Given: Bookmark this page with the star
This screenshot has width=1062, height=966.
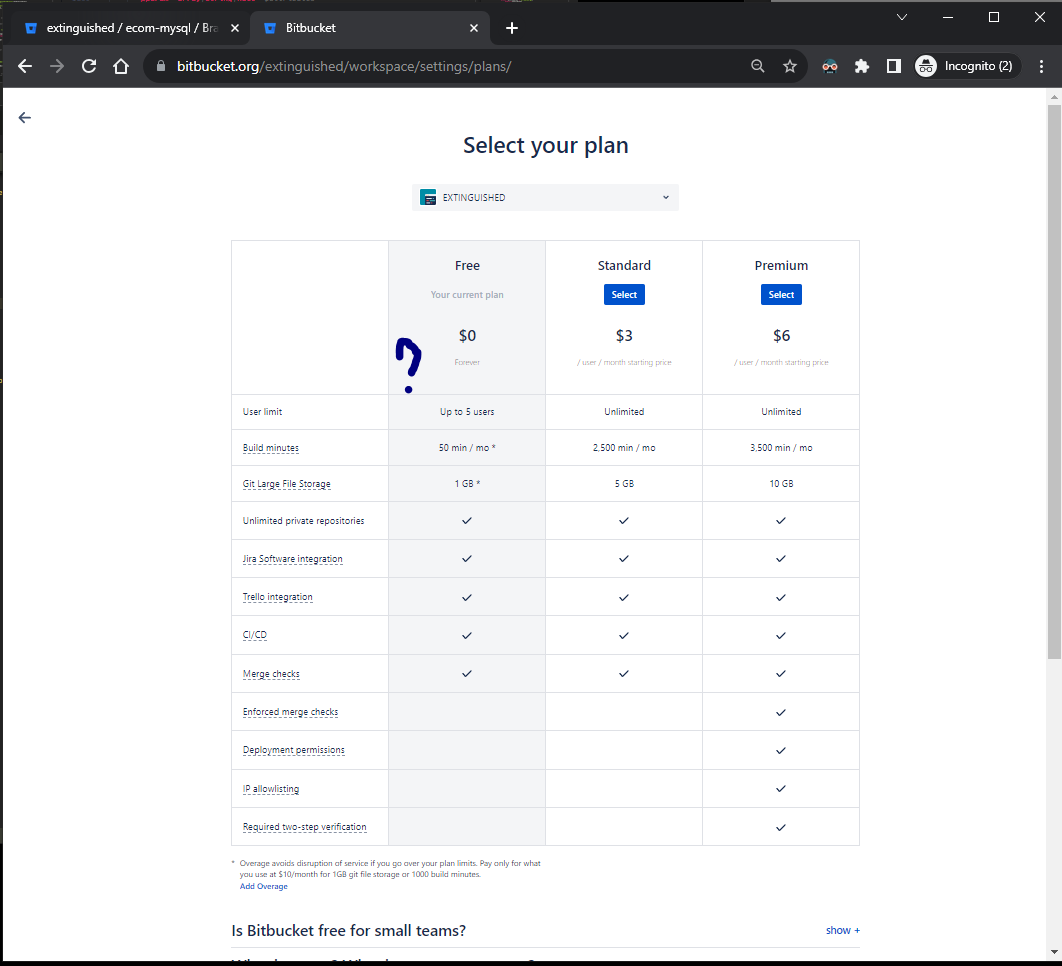Looking at the screenshot, I should pyautogui.click(x=790, y=66).
